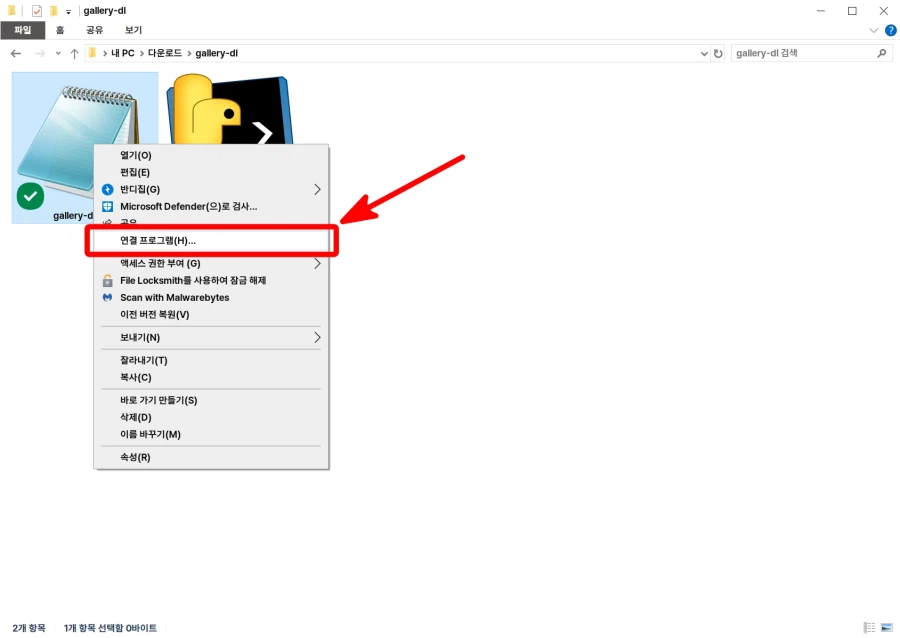Click the File Locksmith padlock icon
Viewport: 900px width, 638px height.
(x=107, y=281)
